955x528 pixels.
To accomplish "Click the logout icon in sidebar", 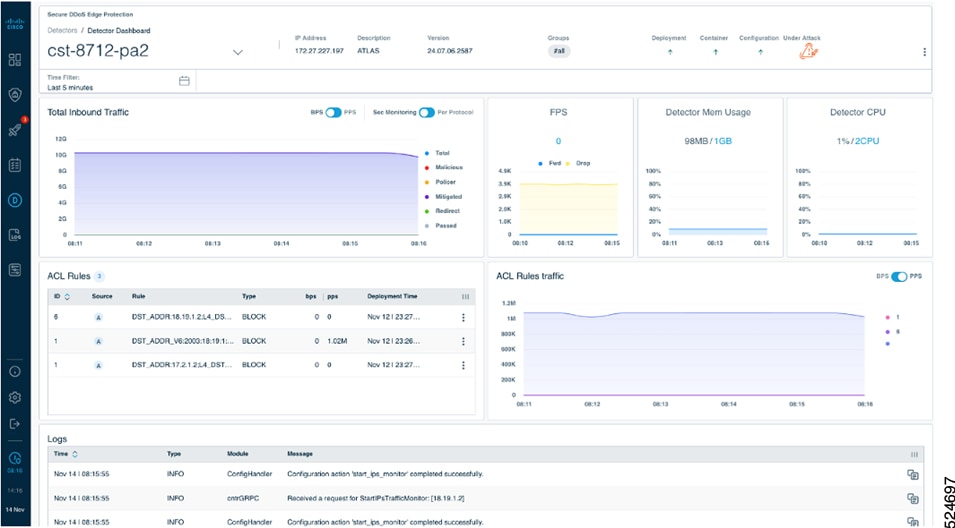I will tap(15, 423).
